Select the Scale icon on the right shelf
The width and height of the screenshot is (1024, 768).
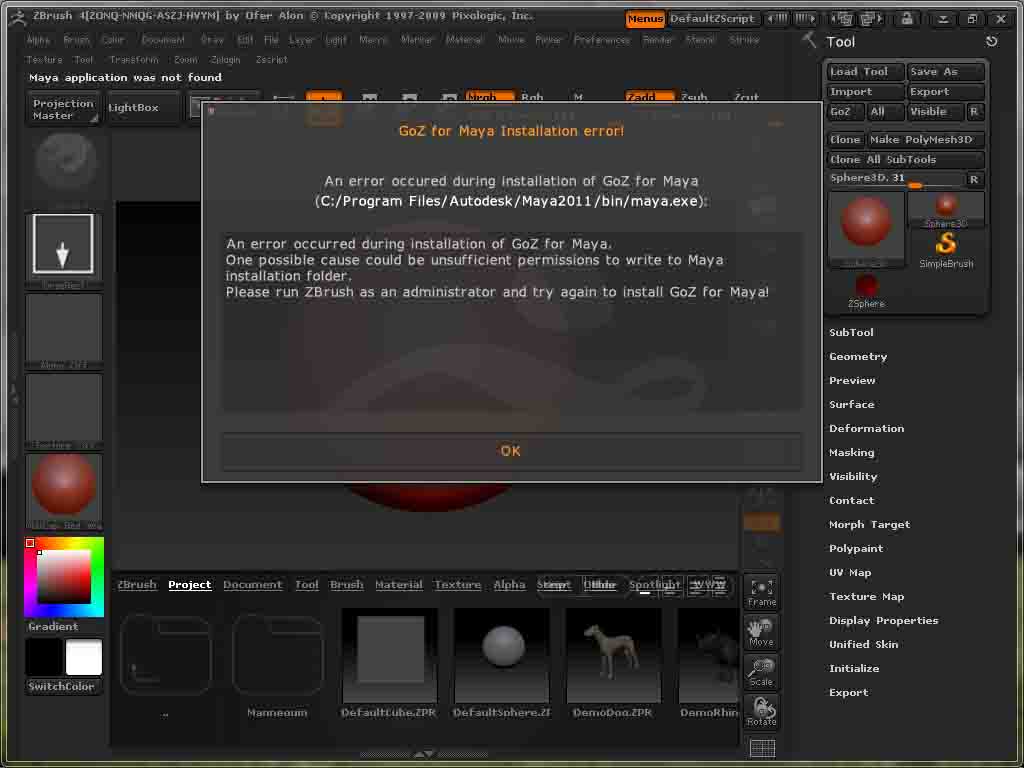(761, 673)
